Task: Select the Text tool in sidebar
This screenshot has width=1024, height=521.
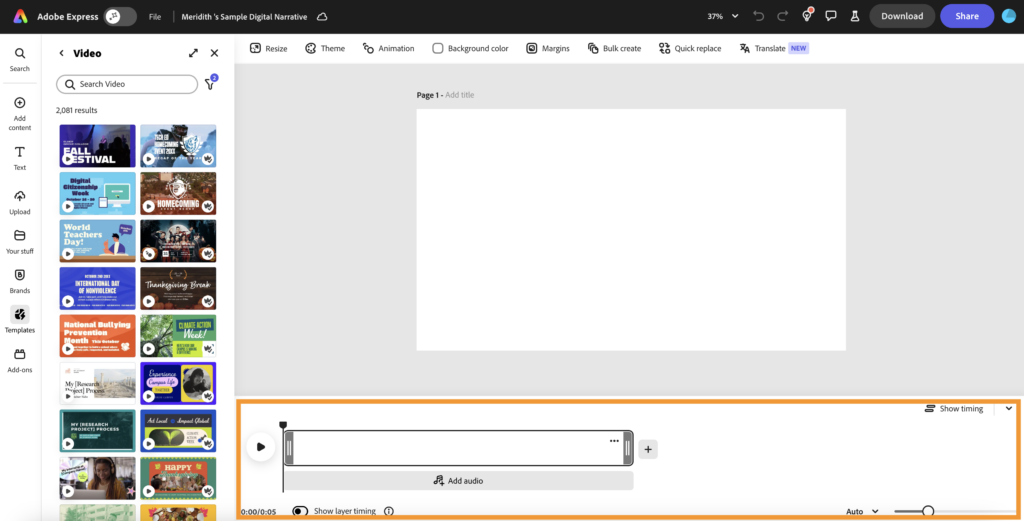Action: point(19,152)
